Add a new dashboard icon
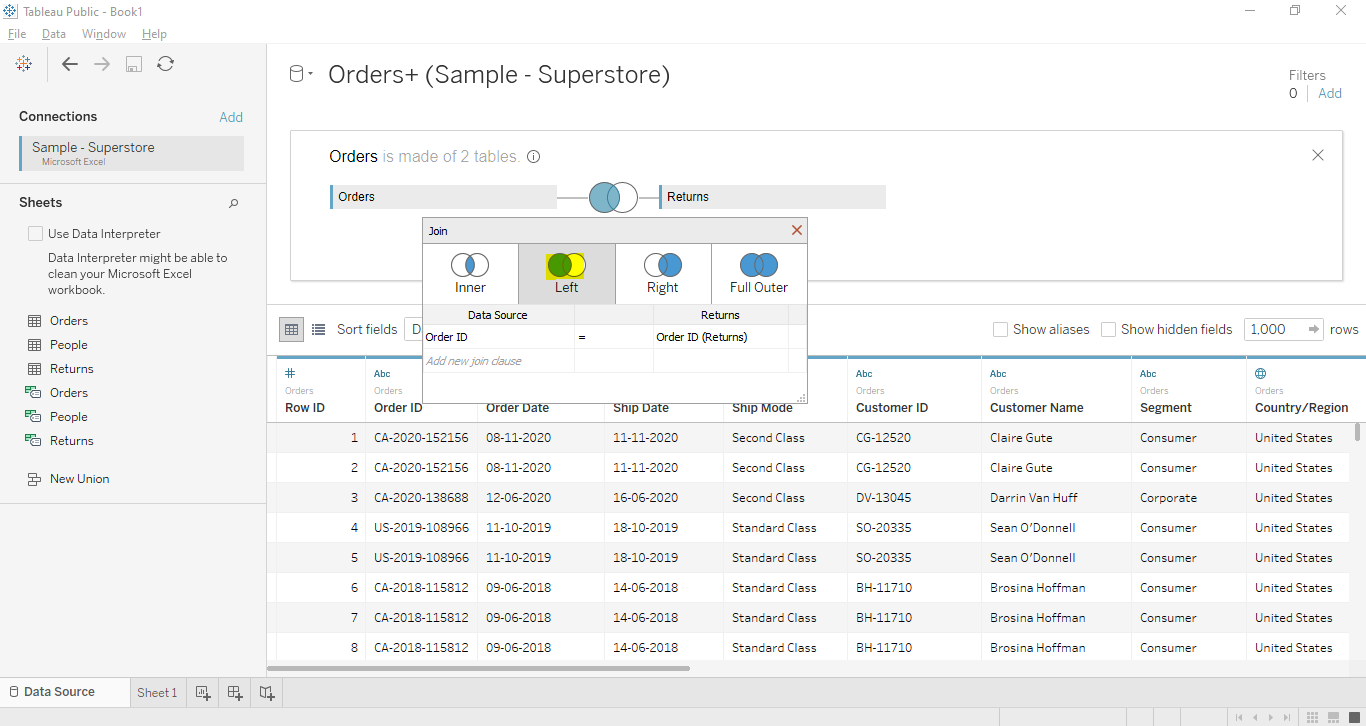Screen dimensions: 1366x726 coord(235,692)
